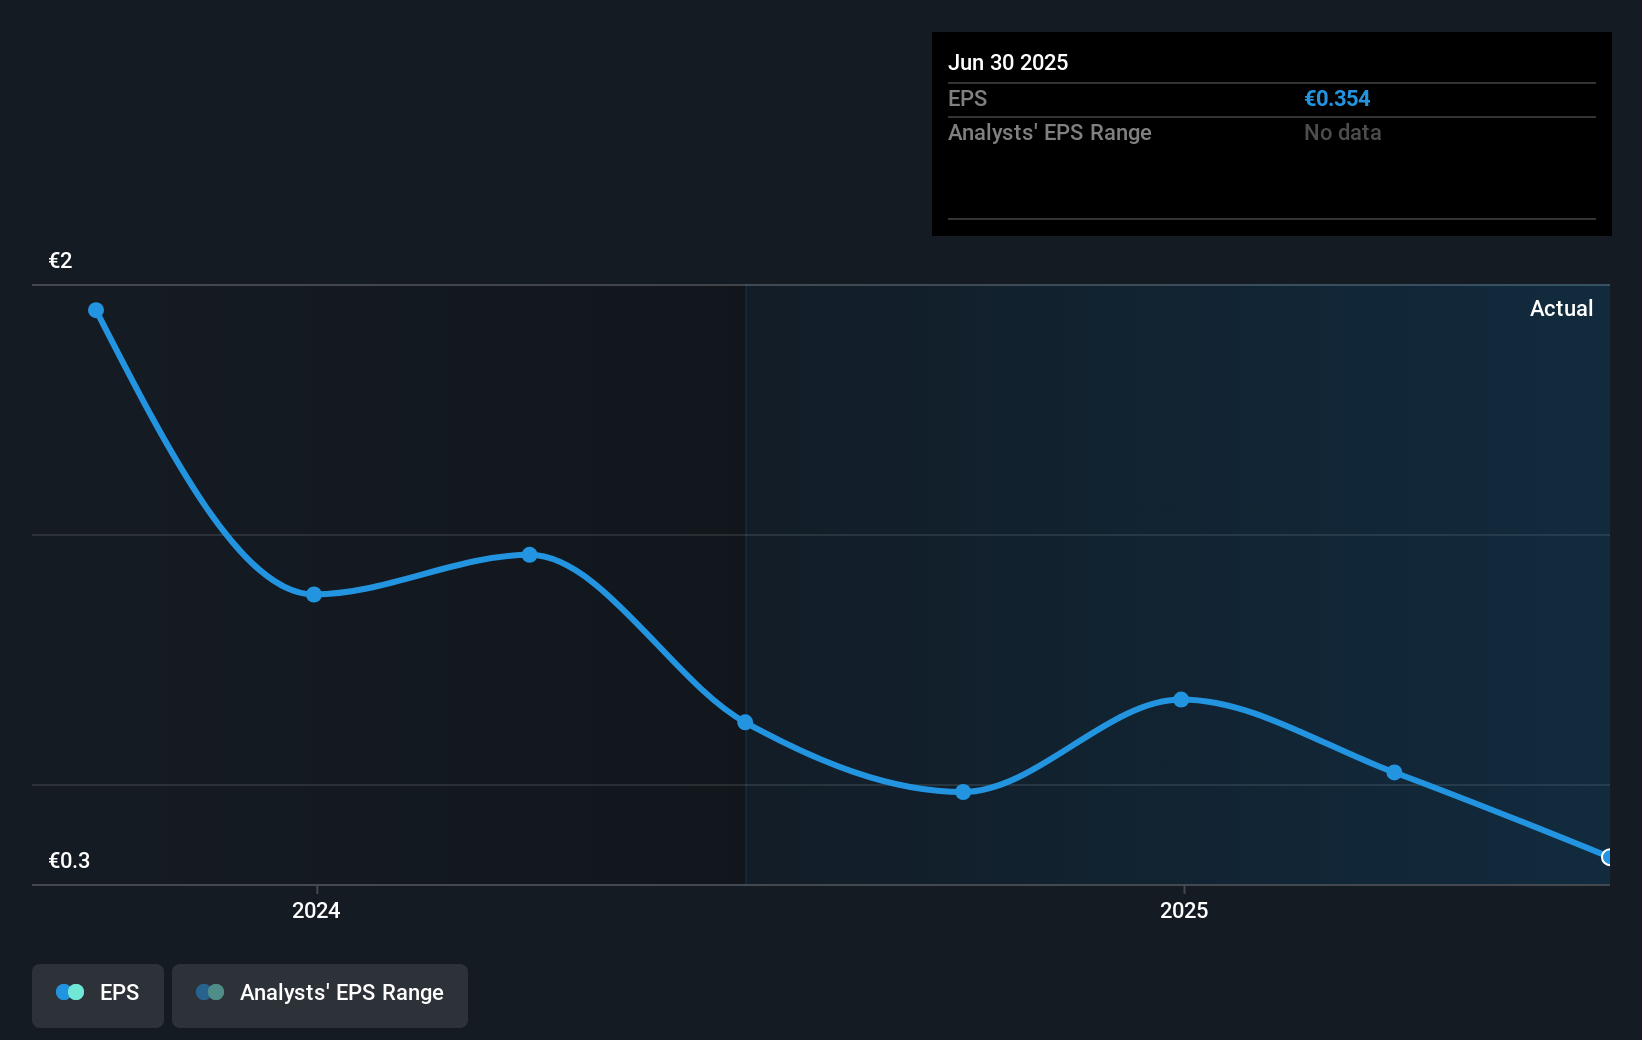Select the EPS point at the trough before 2025

963,792
